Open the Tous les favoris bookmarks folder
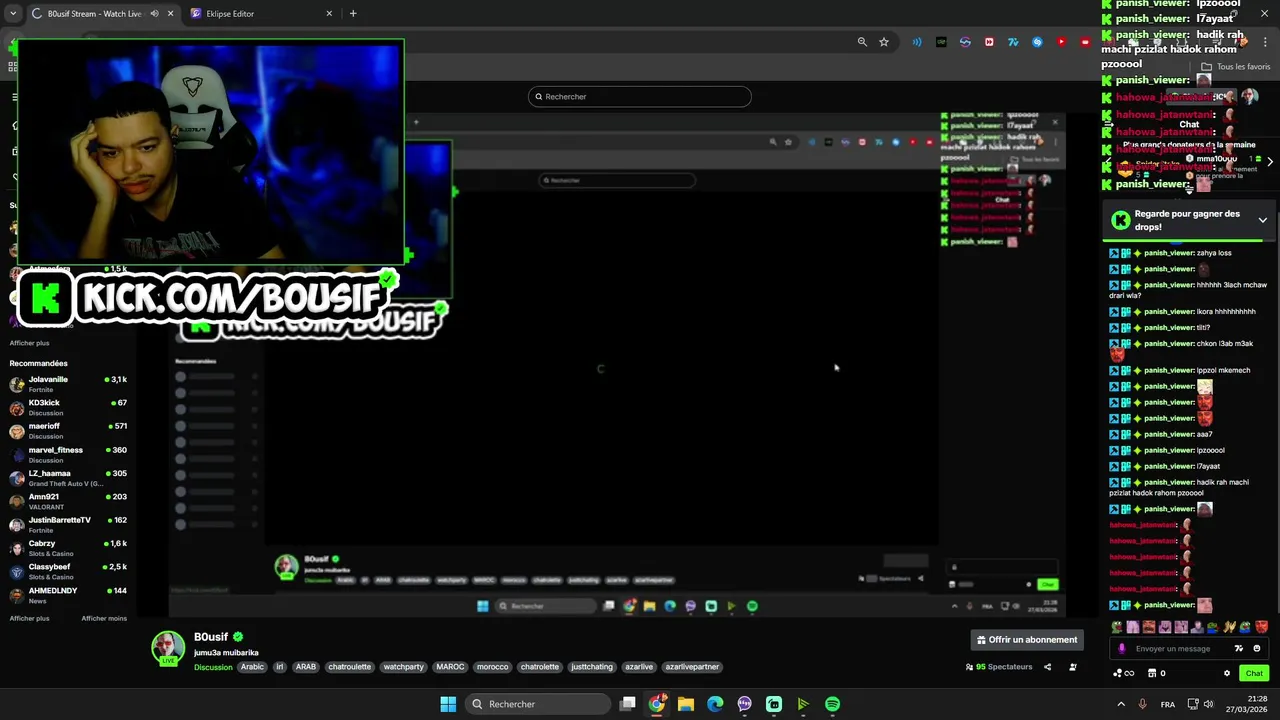Screen dimensions: 1280x720 [1235, 67]
